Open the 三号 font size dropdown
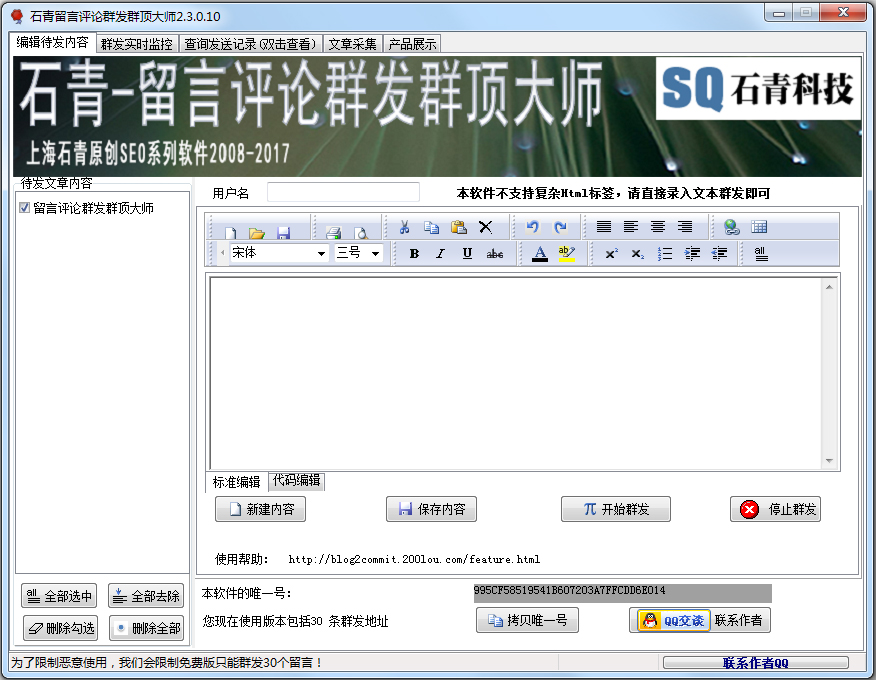 click(375, 253)
